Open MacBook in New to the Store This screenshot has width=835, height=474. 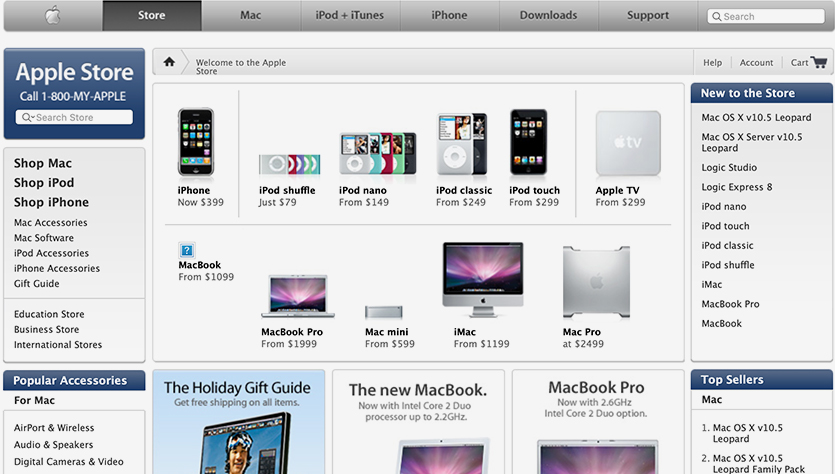[x=722, y=324]
